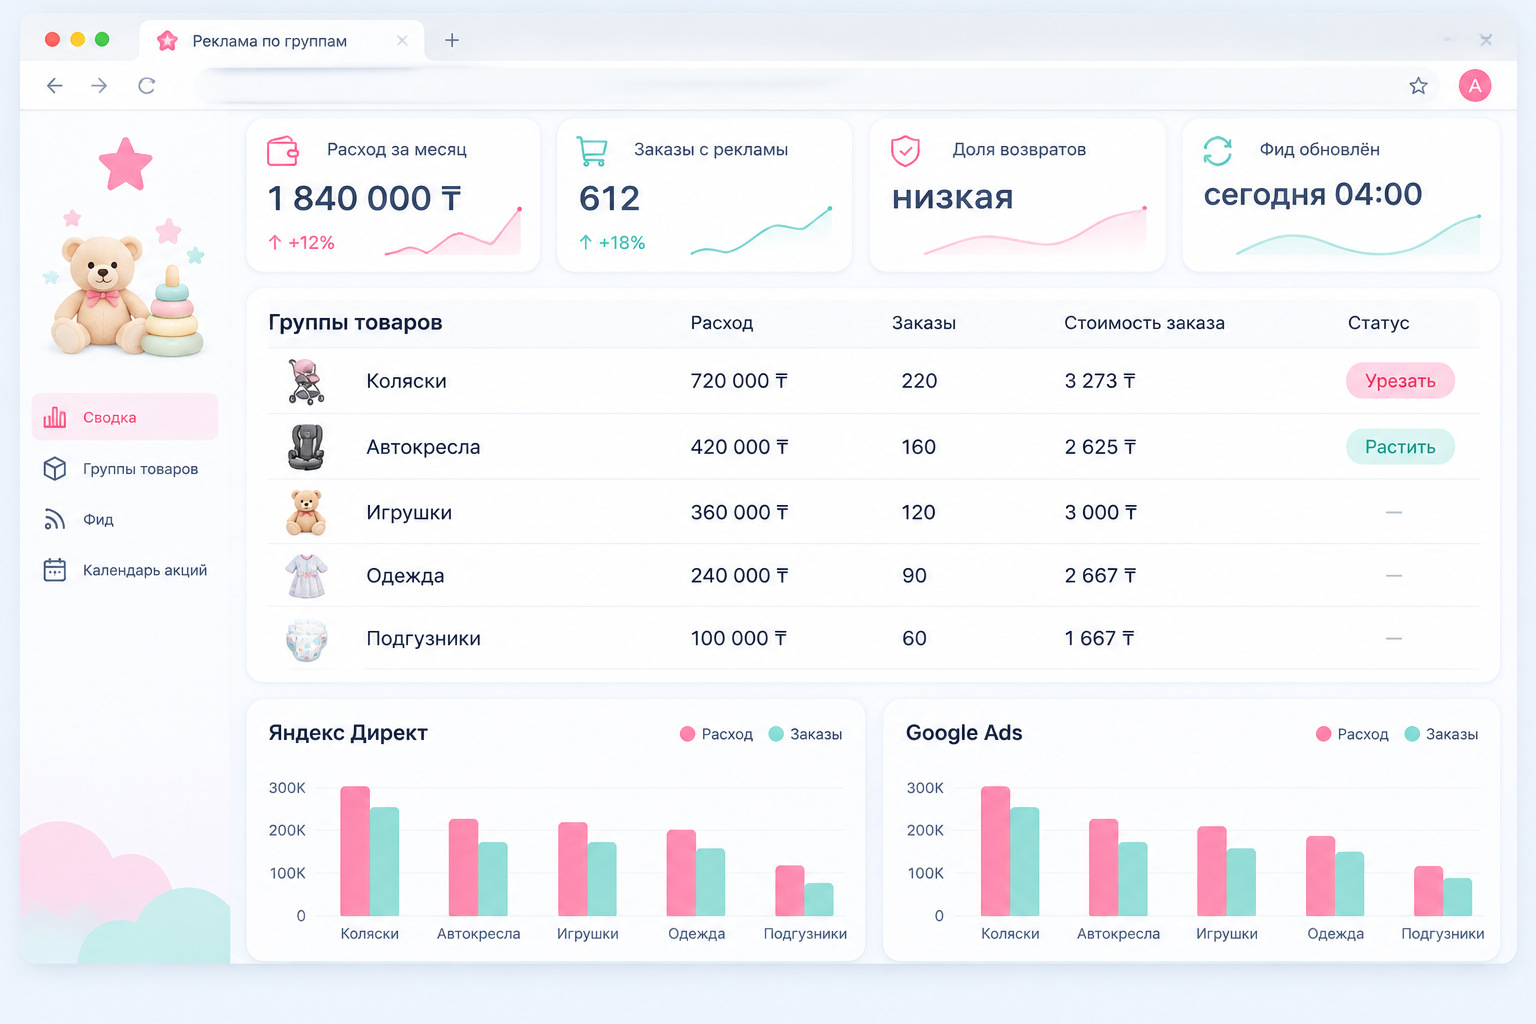Click the wallet icon in Расход за месяц
The height and width of the screenshot is (1024, 1536).
tap(283, 151)
